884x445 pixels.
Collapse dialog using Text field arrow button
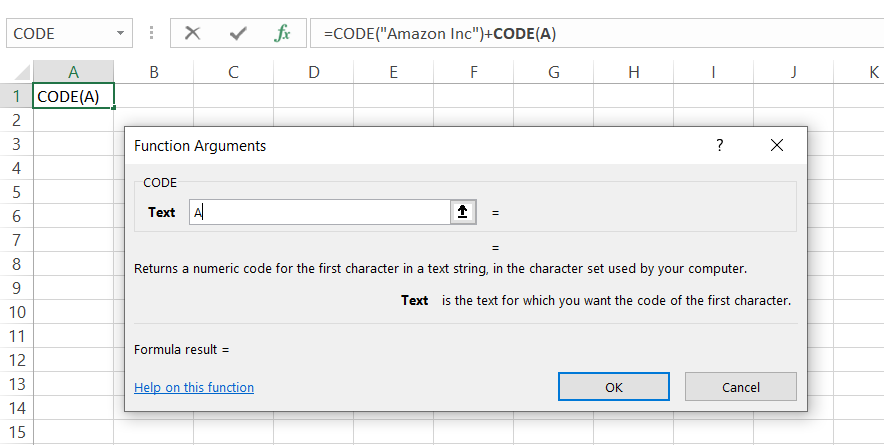tap(462, 212)
